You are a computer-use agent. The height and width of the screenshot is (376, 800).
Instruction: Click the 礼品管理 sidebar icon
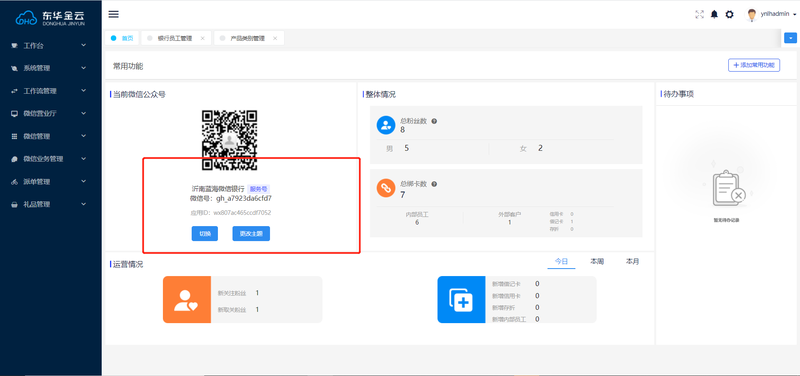click(14, 204)
